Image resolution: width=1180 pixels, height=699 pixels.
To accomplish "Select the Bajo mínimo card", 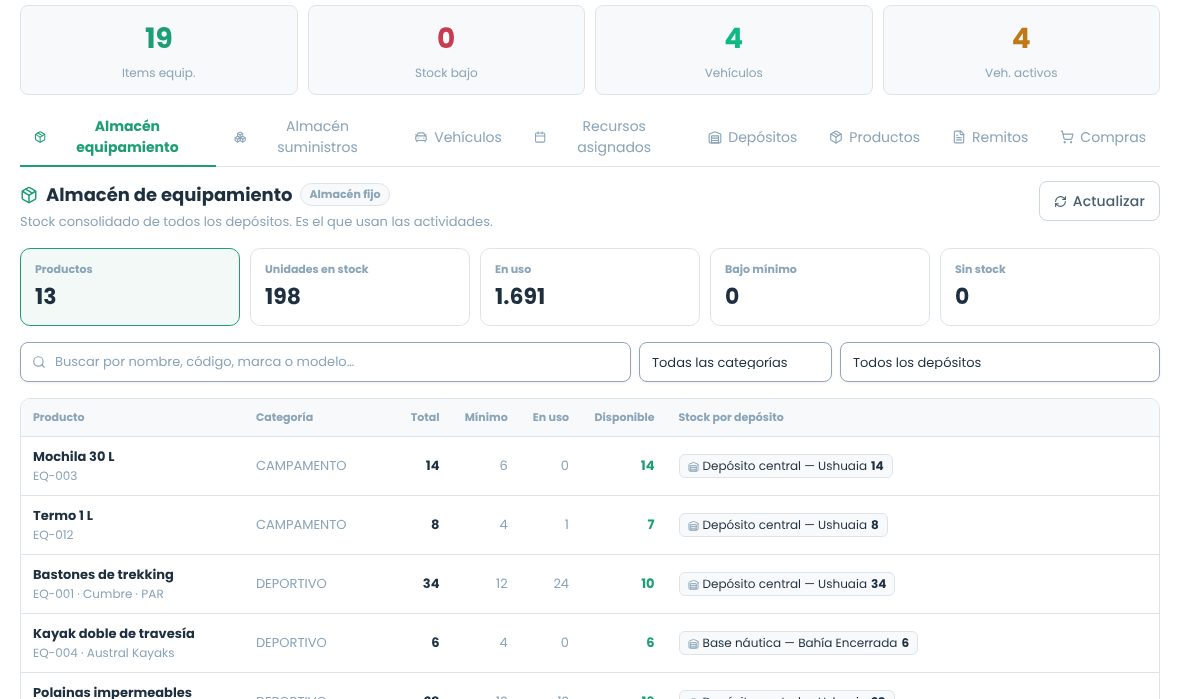I will [820, 287].
